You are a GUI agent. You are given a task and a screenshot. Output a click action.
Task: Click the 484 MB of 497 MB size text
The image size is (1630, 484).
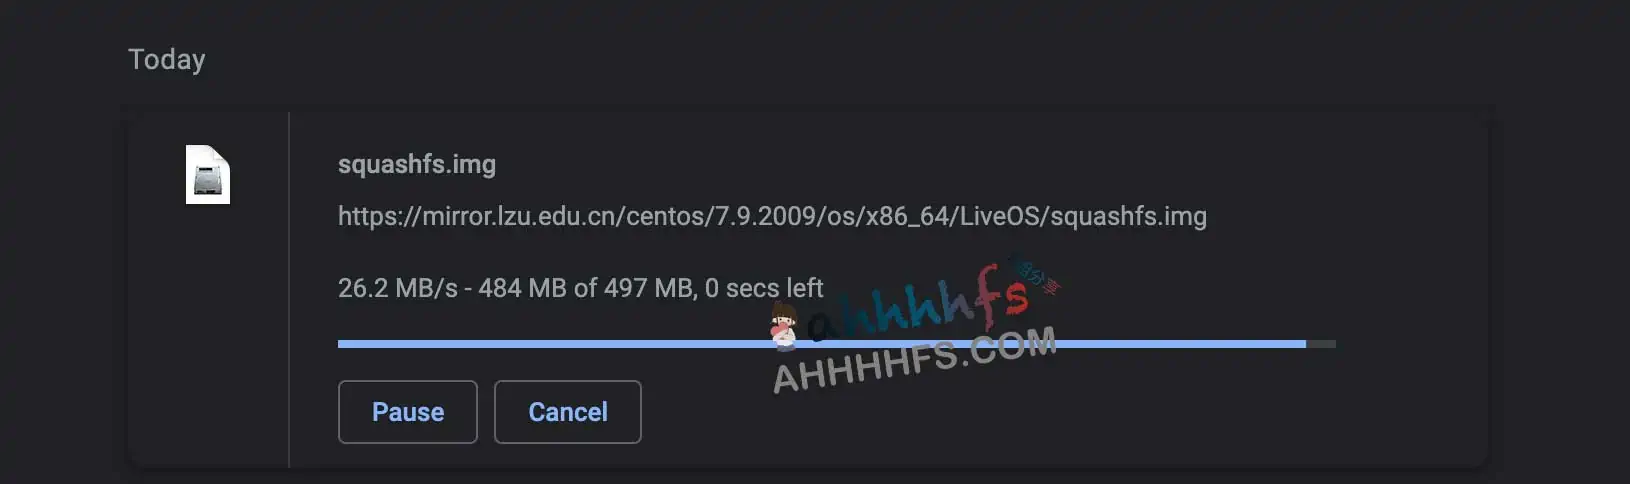click(x=586, y=288)
